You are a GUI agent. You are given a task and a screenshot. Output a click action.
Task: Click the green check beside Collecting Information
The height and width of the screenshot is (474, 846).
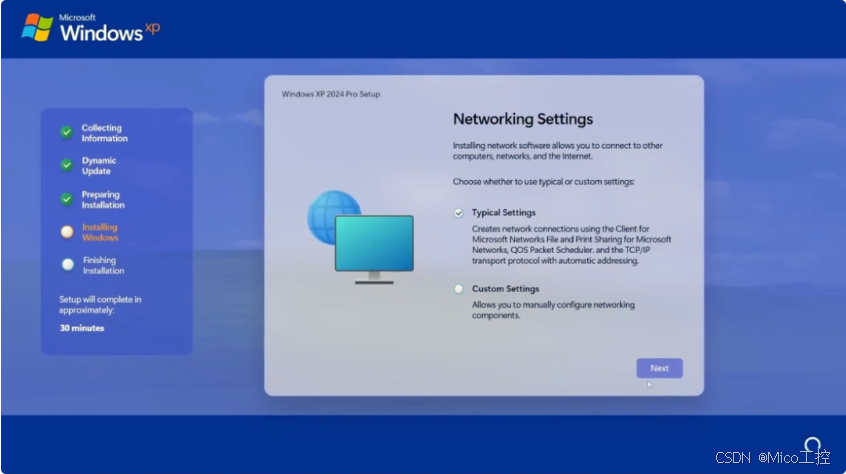[66, 132]
